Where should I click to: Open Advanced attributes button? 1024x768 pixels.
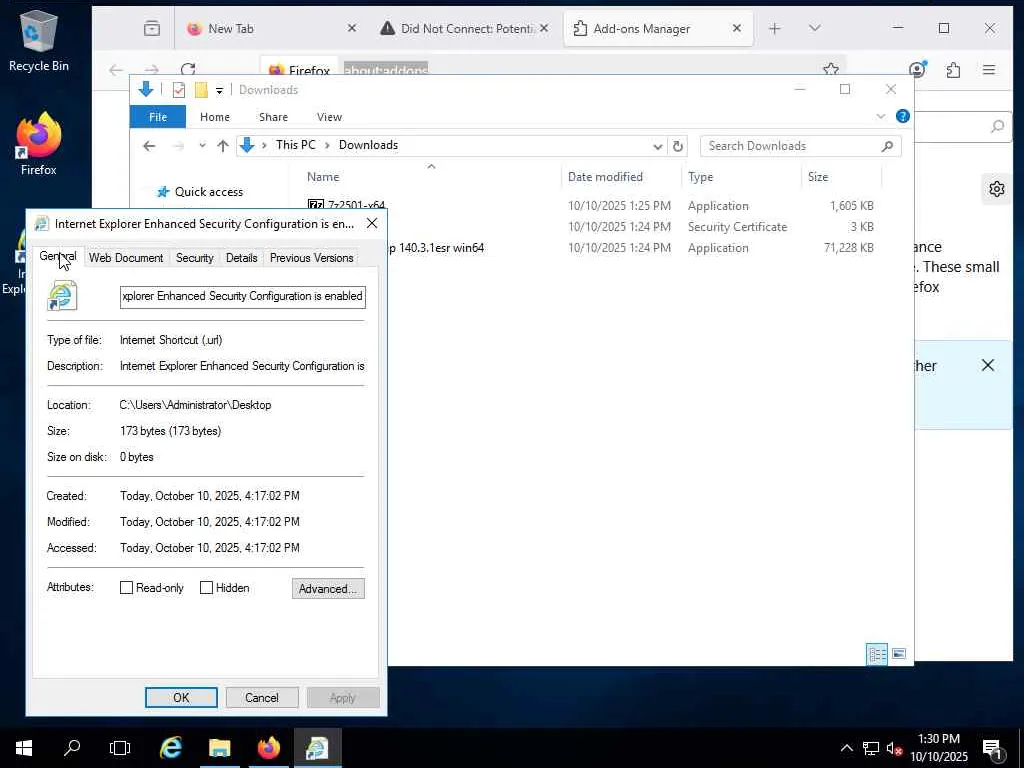pos(328,588)
